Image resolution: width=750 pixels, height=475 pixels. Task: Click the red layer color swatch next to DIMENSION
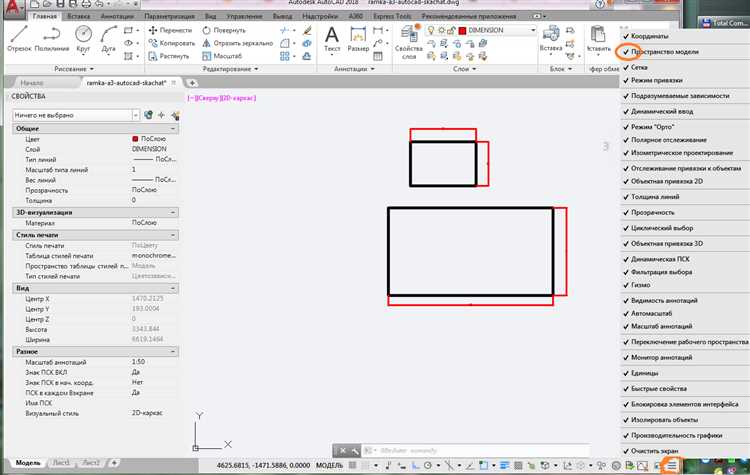coord(462,30)
